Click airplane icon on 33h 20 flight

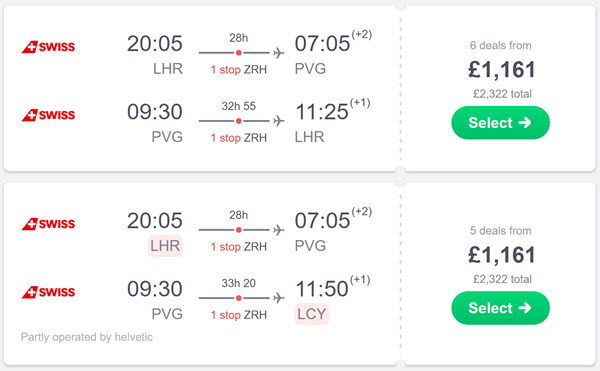[279, 298]
